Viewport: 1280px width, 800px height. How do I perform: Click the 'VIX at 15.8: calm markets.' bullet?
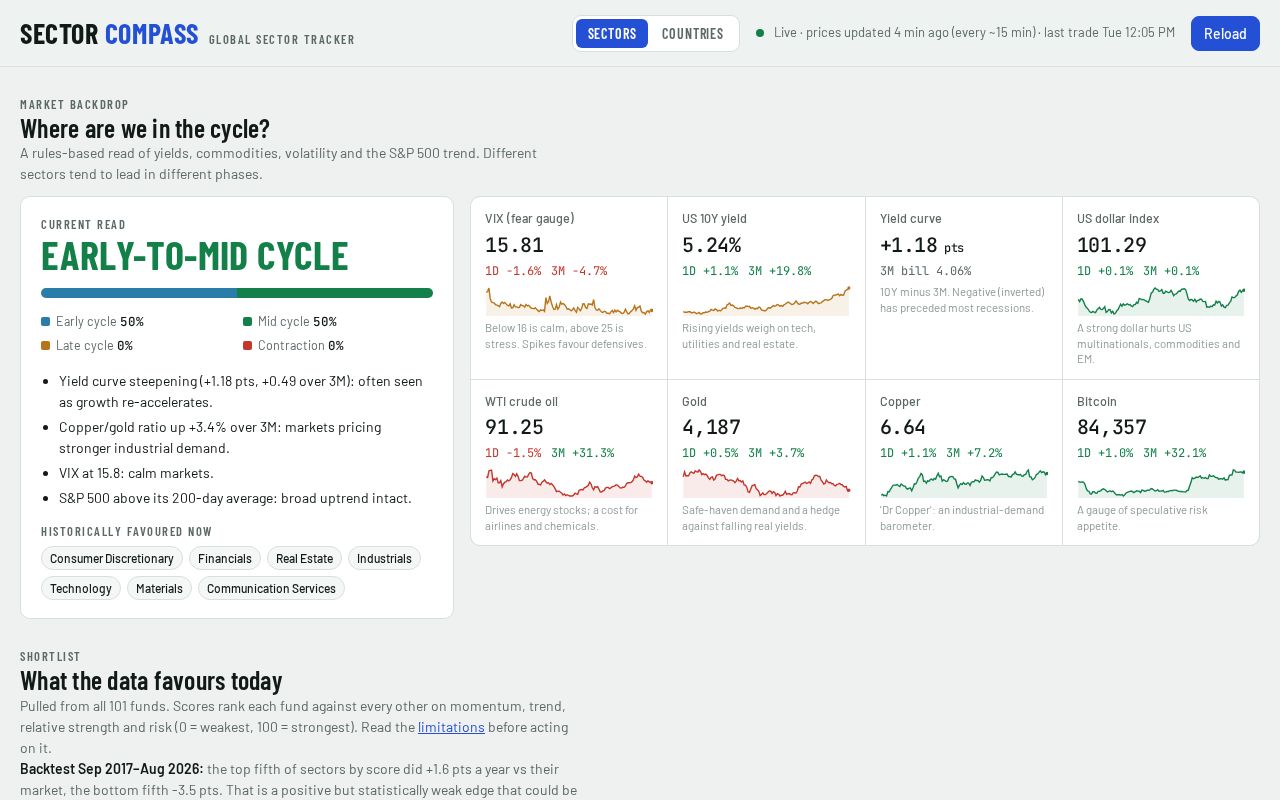[136, 473]
